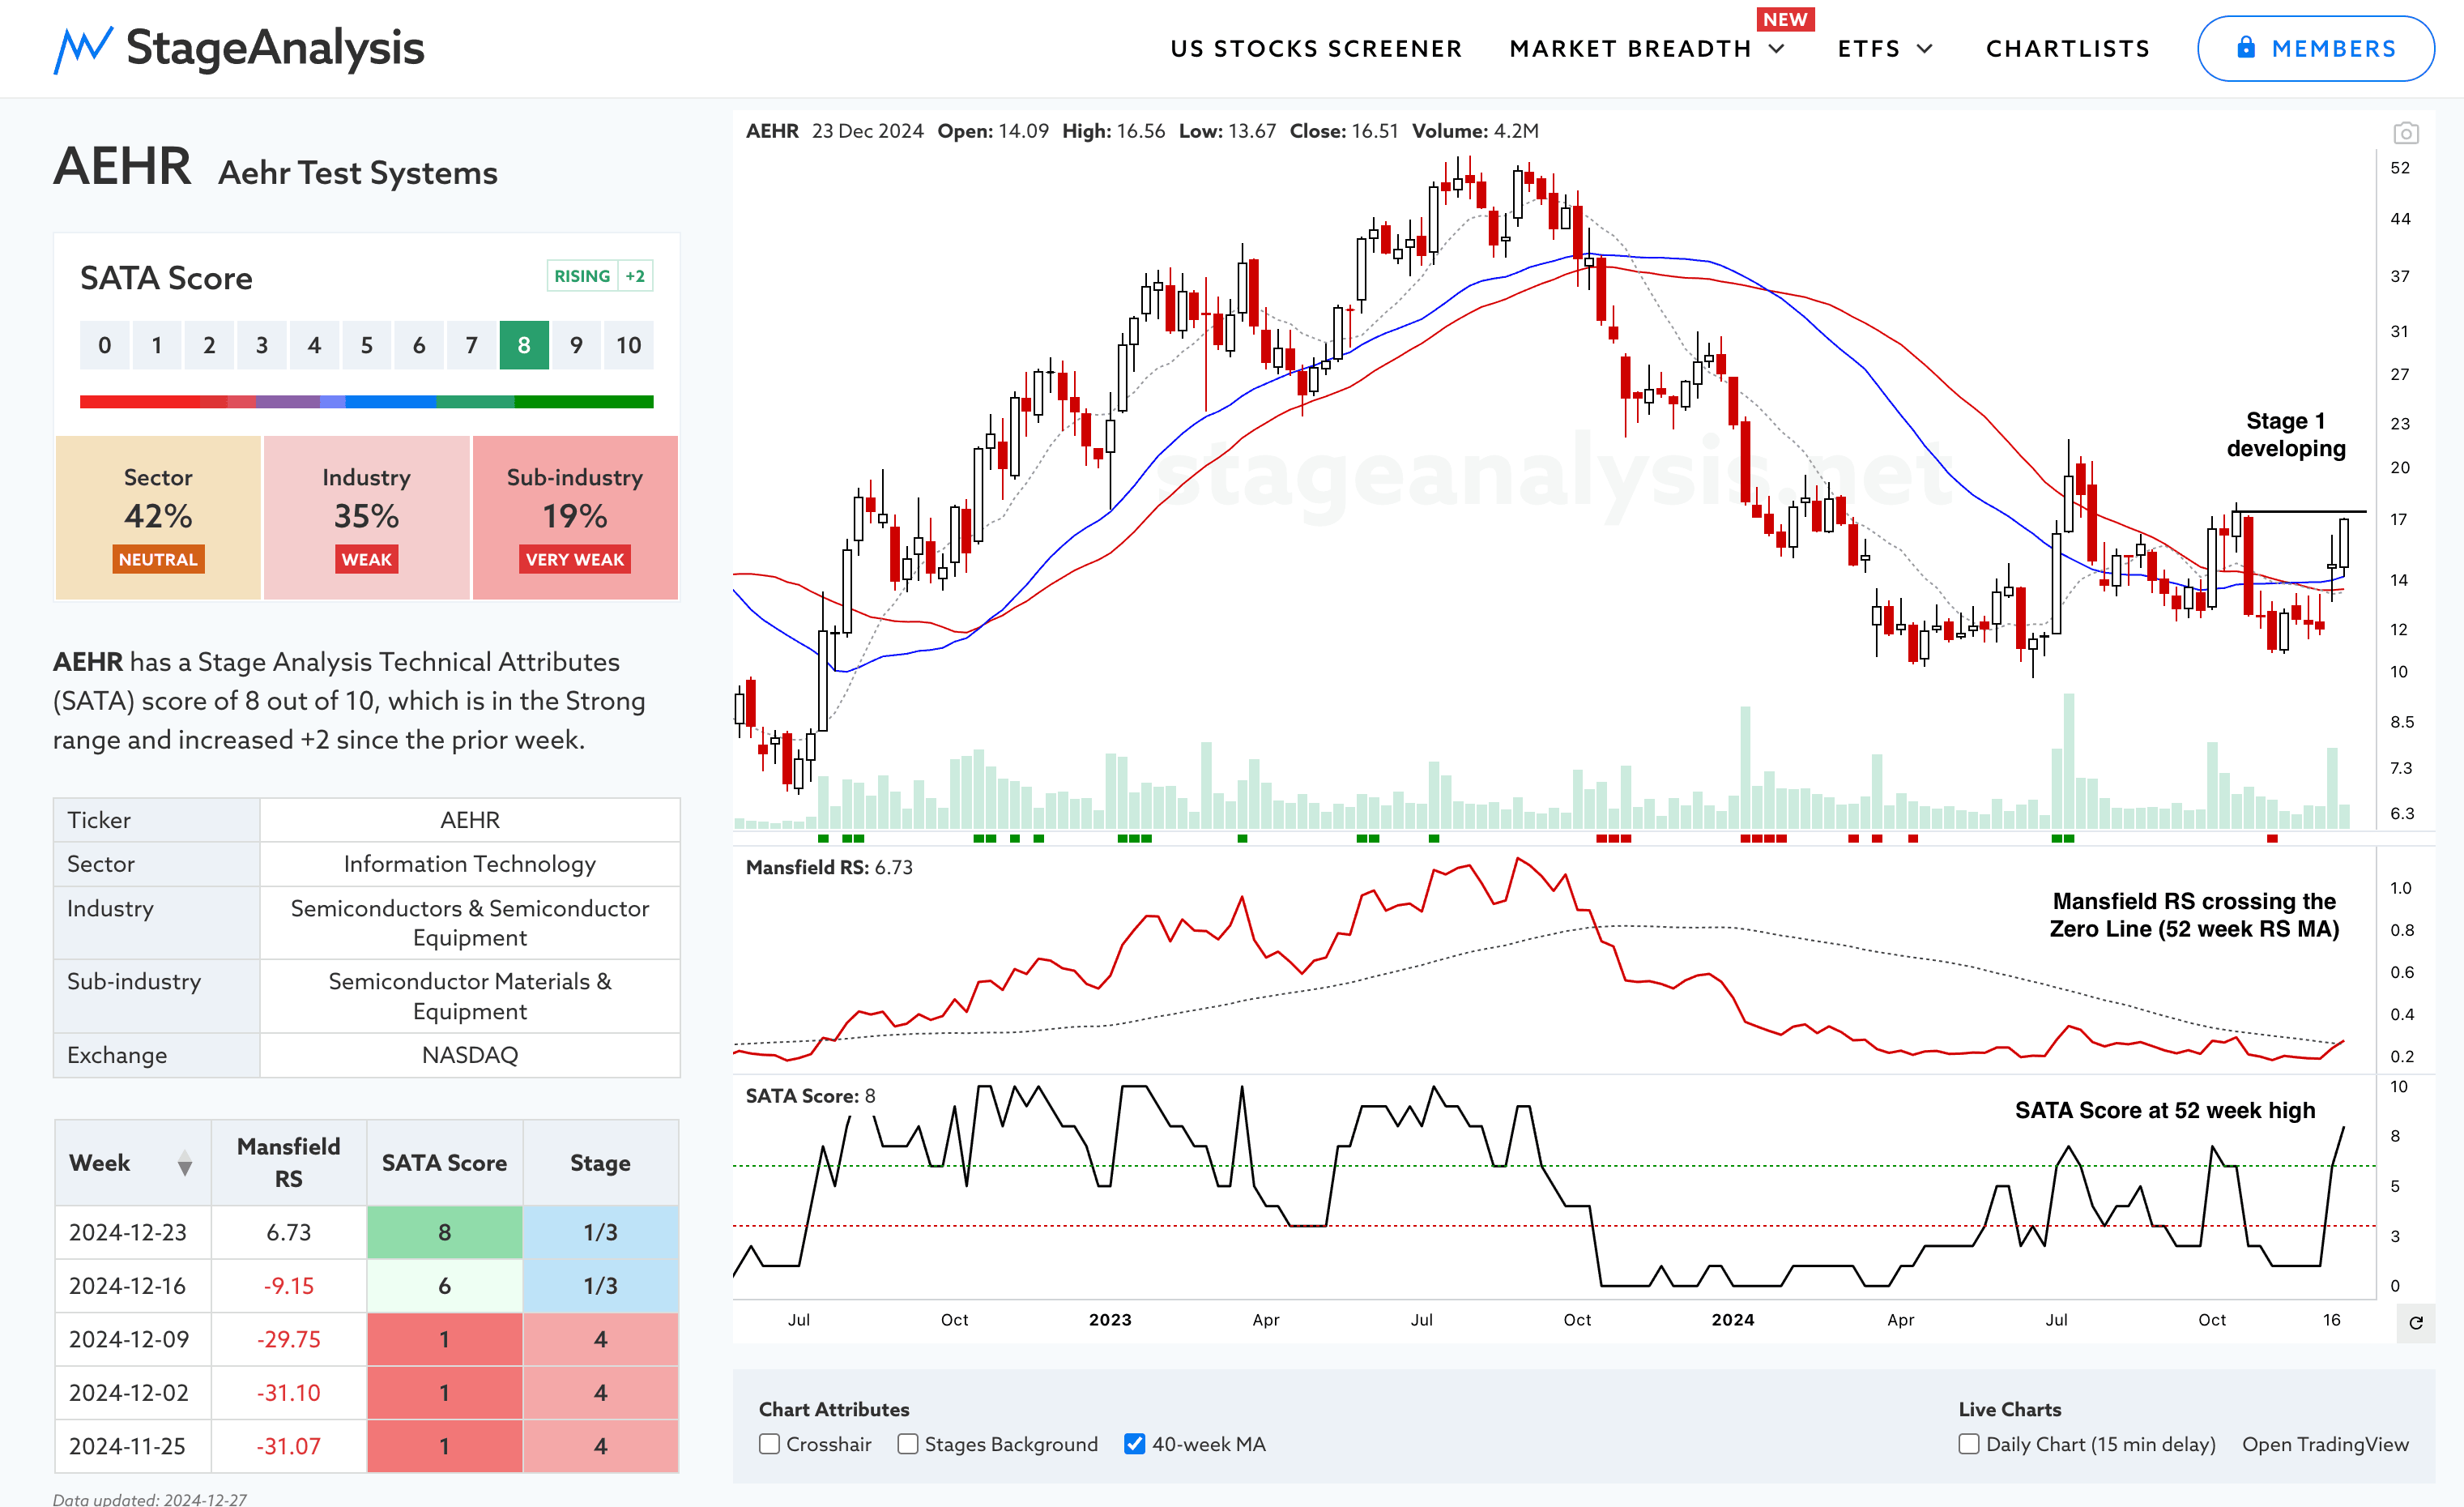This screenshot has width=2464, height=1507.
Task: Click SATA Score cell 6 for 2024-12-16
Action: (x=444, y=1285)
